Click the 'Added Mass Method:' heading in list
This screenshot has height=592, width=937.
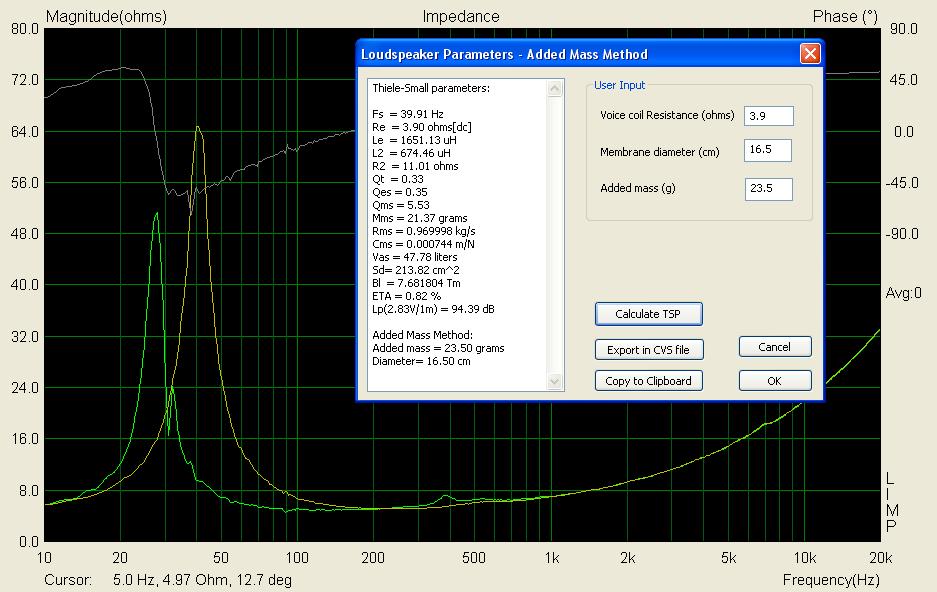[x=422, y=335]
